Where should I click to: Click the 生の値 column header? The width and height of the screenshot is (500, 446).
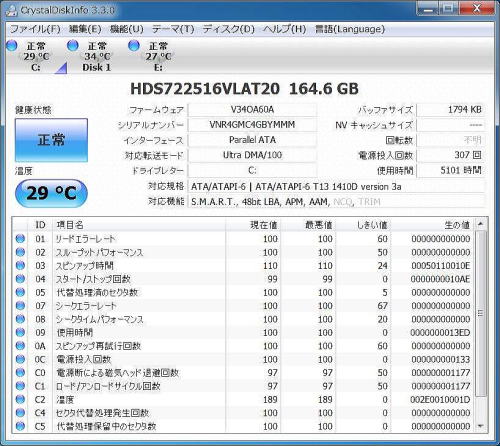click(x=432, y=225)
